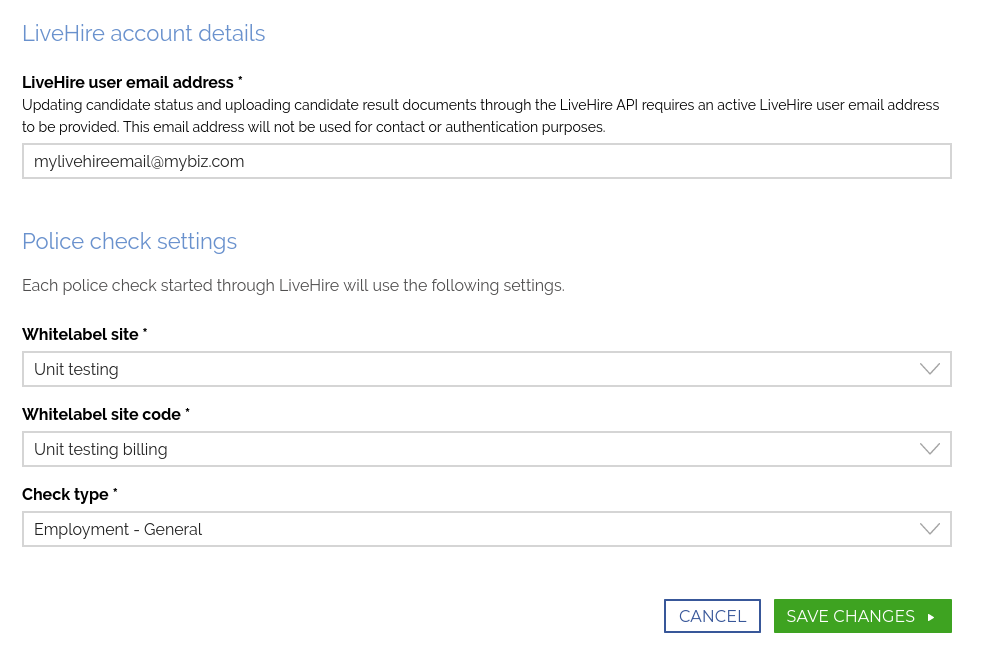Select the 'Employment - General' value text

118,529
